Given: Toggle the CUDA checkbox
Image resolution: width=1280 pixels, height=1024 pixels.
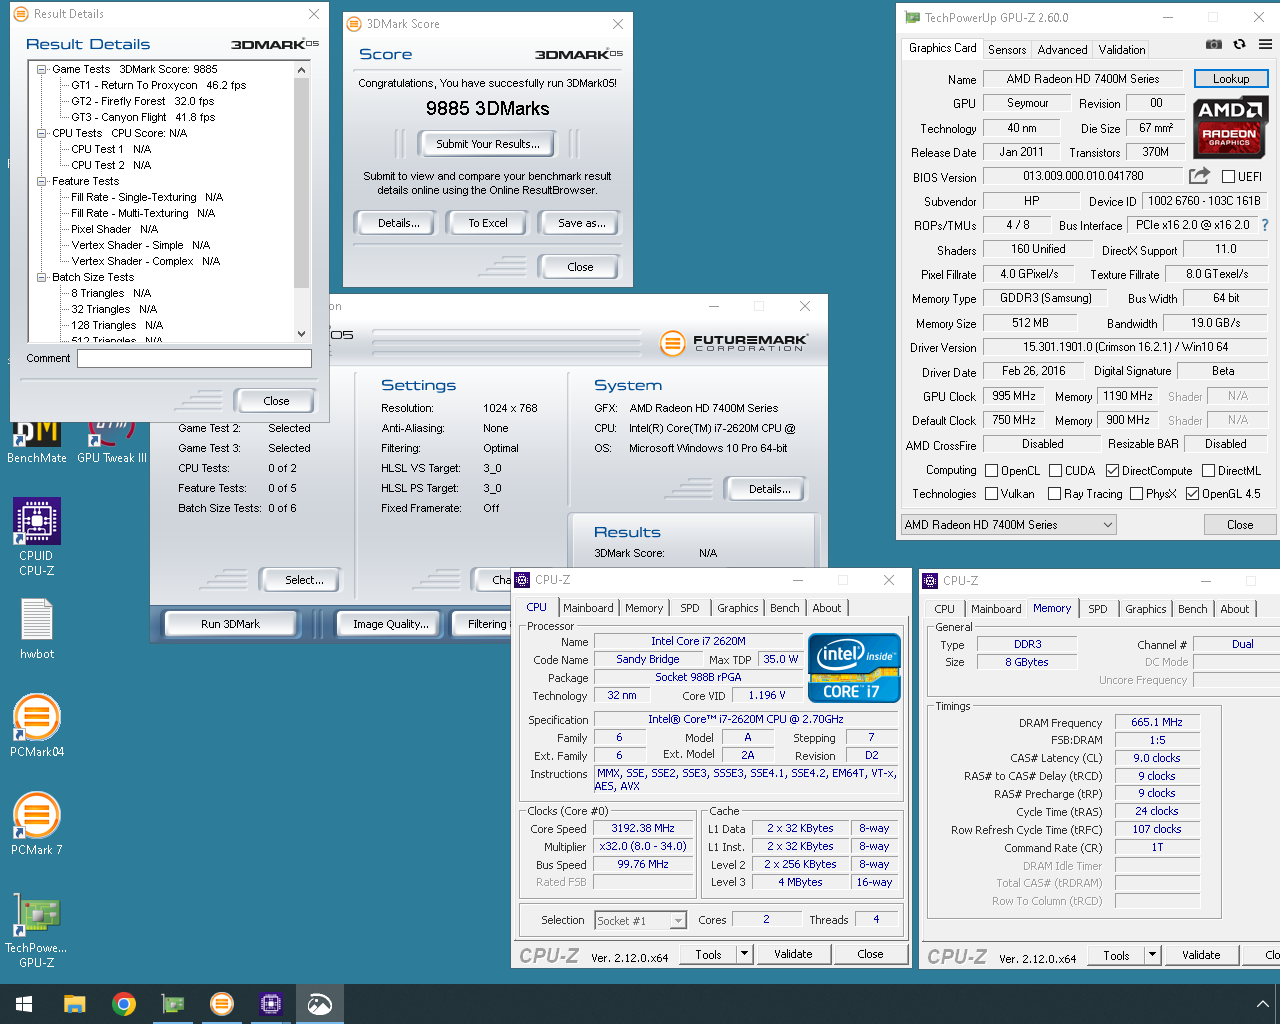Looking at the screenshot, I should click(x=1055, y=471).
